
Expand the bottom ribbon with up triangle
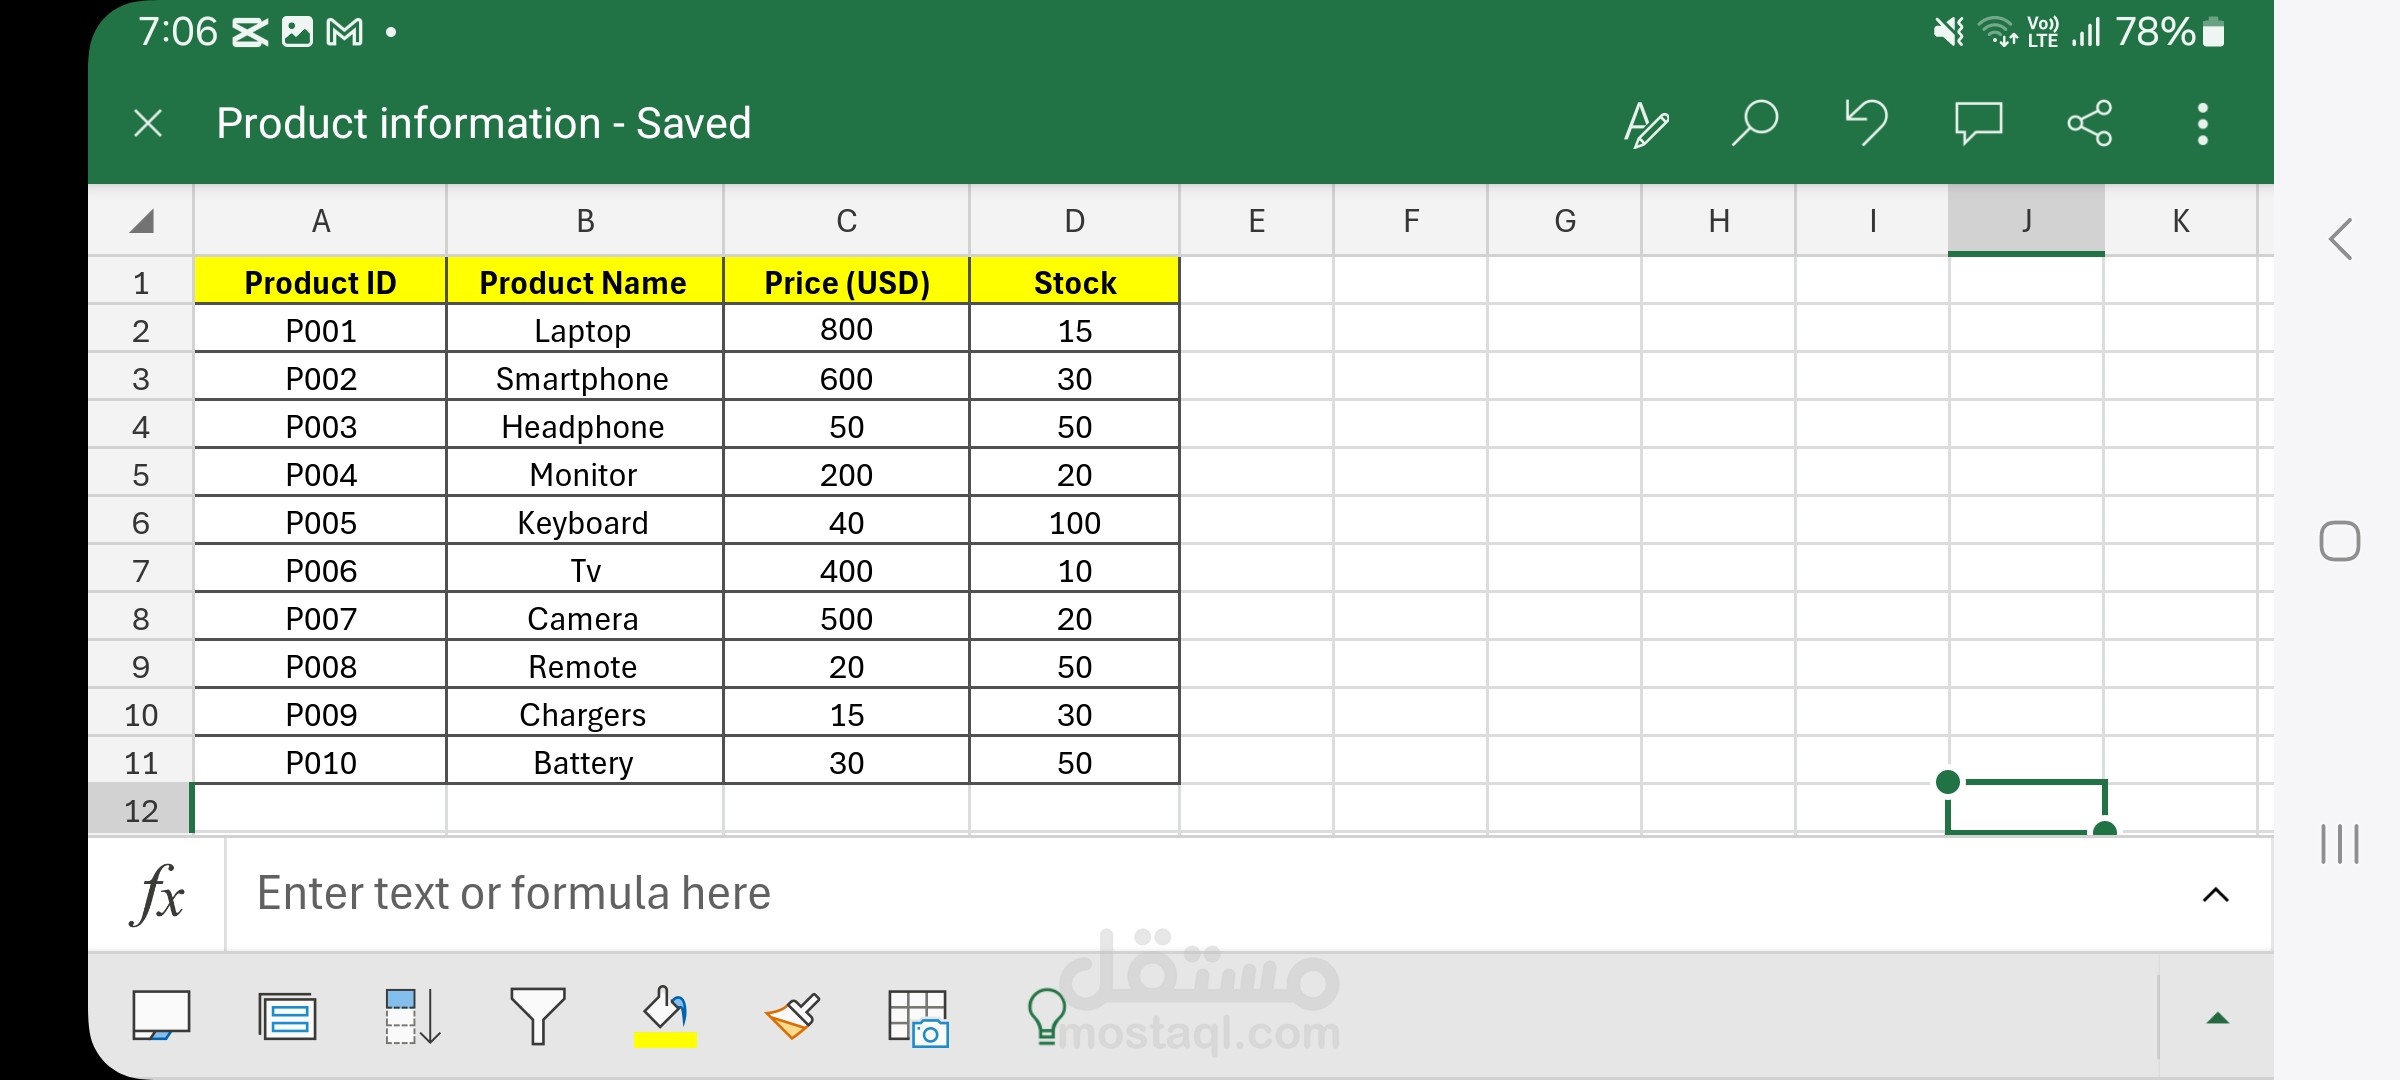[2217, 1019]
